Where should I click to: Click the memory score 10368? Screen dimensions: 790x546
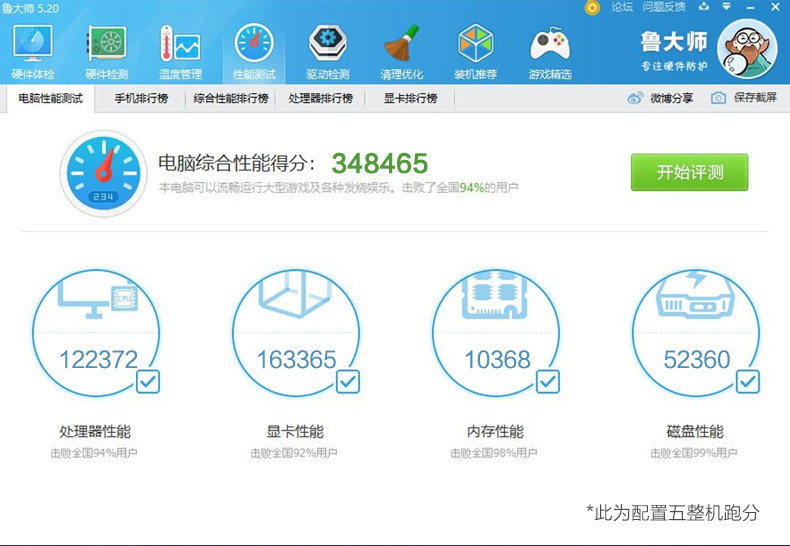pyautogui.click(x=497, y=360)
